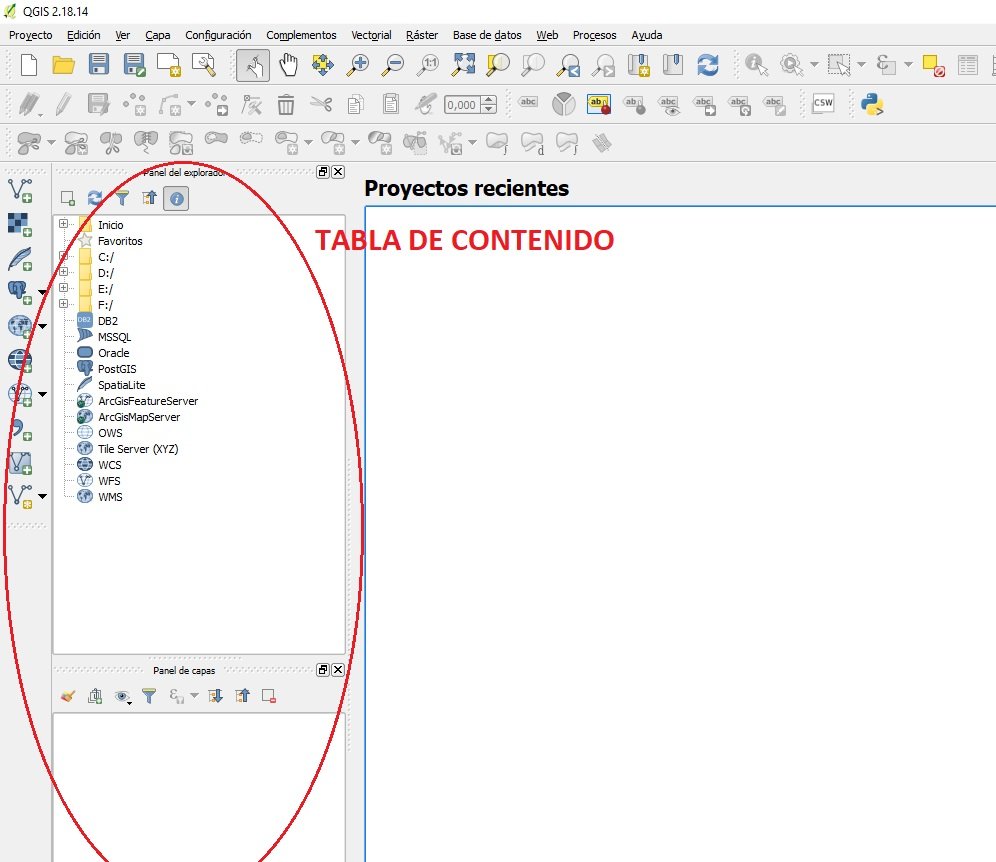Open a project with the folder icon
Screen dimensions: 996x862
coord(64,65)
